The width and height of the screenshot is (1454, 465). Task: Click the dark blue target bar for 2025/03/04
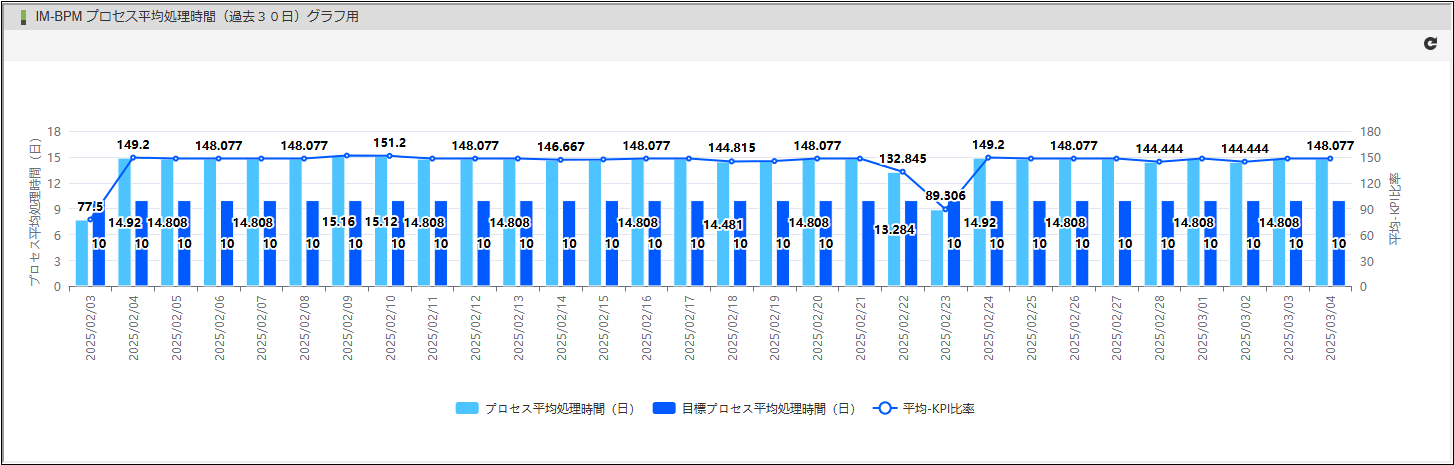[1339, 244]
